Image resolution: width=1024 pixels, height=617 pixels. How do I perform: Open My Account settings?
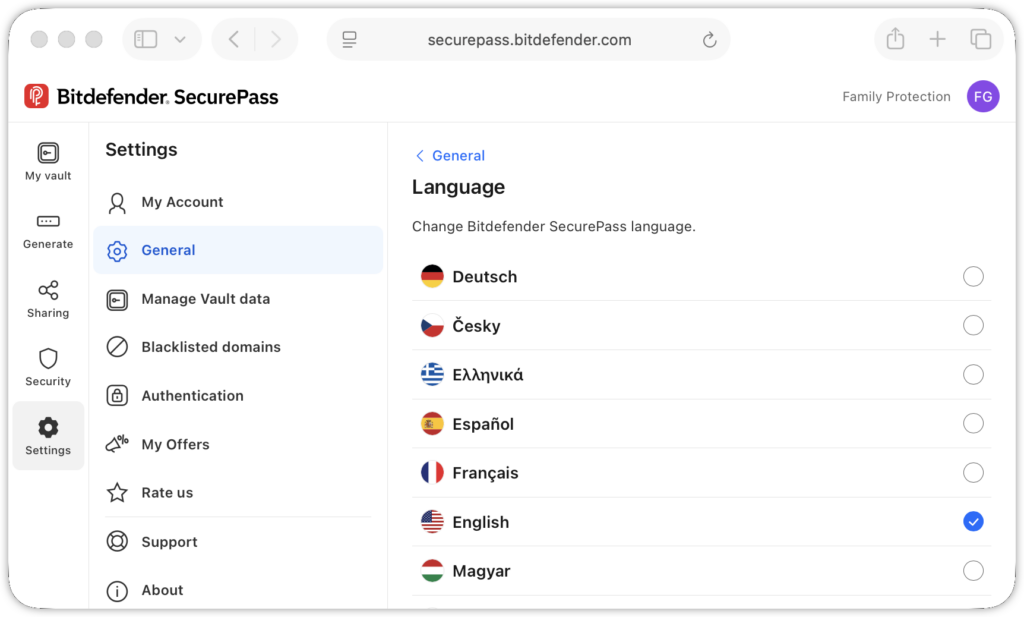click(238, 202)
